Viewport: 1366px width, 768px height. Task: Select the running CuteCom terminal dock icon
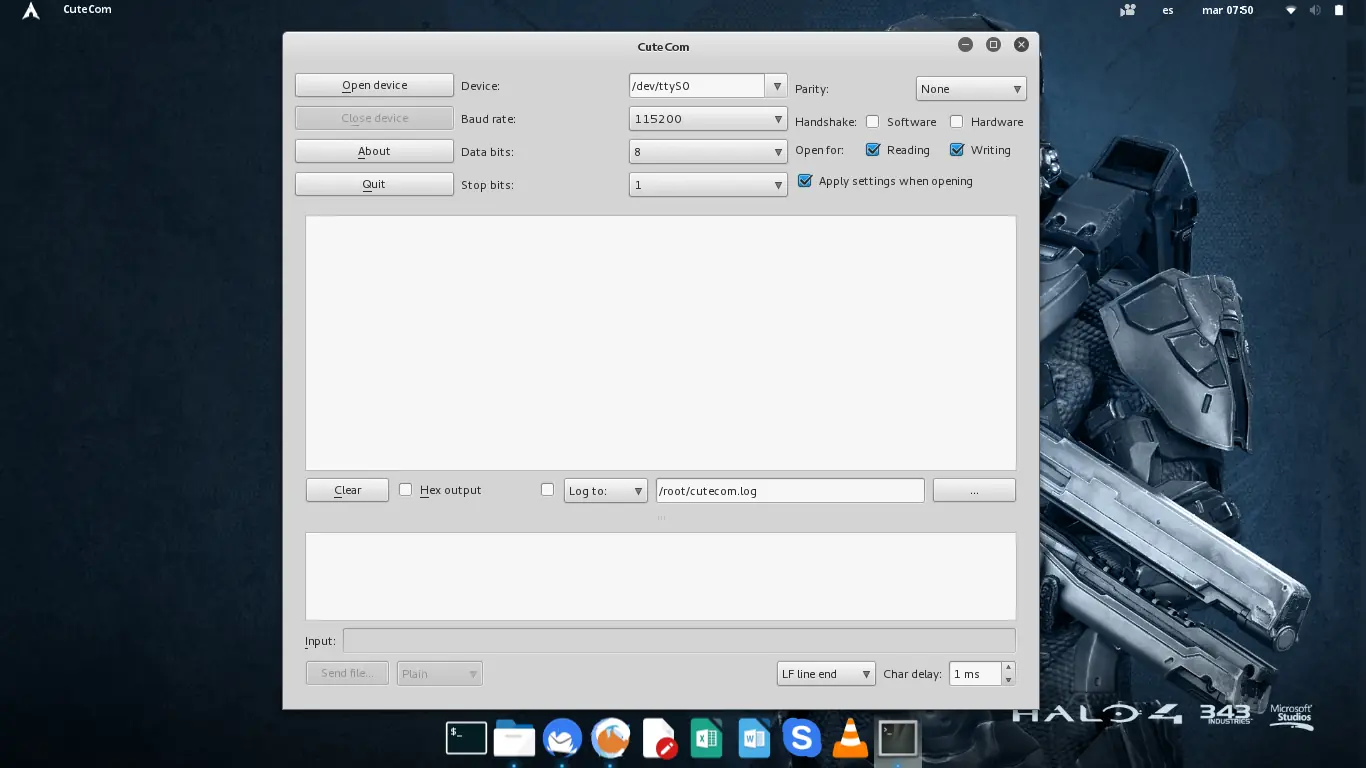click(898, 738)
